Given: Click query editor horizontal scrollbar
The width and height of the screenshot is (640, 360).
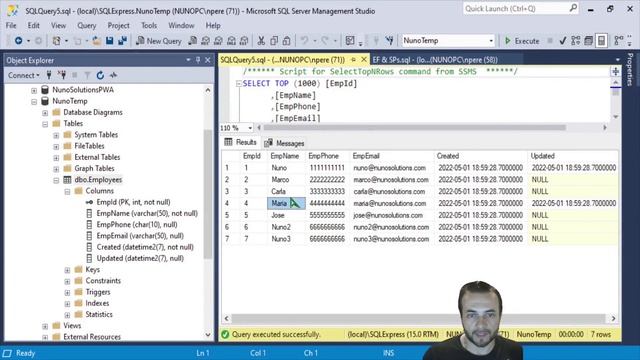Looking at the screenshot, I should 415,128.
